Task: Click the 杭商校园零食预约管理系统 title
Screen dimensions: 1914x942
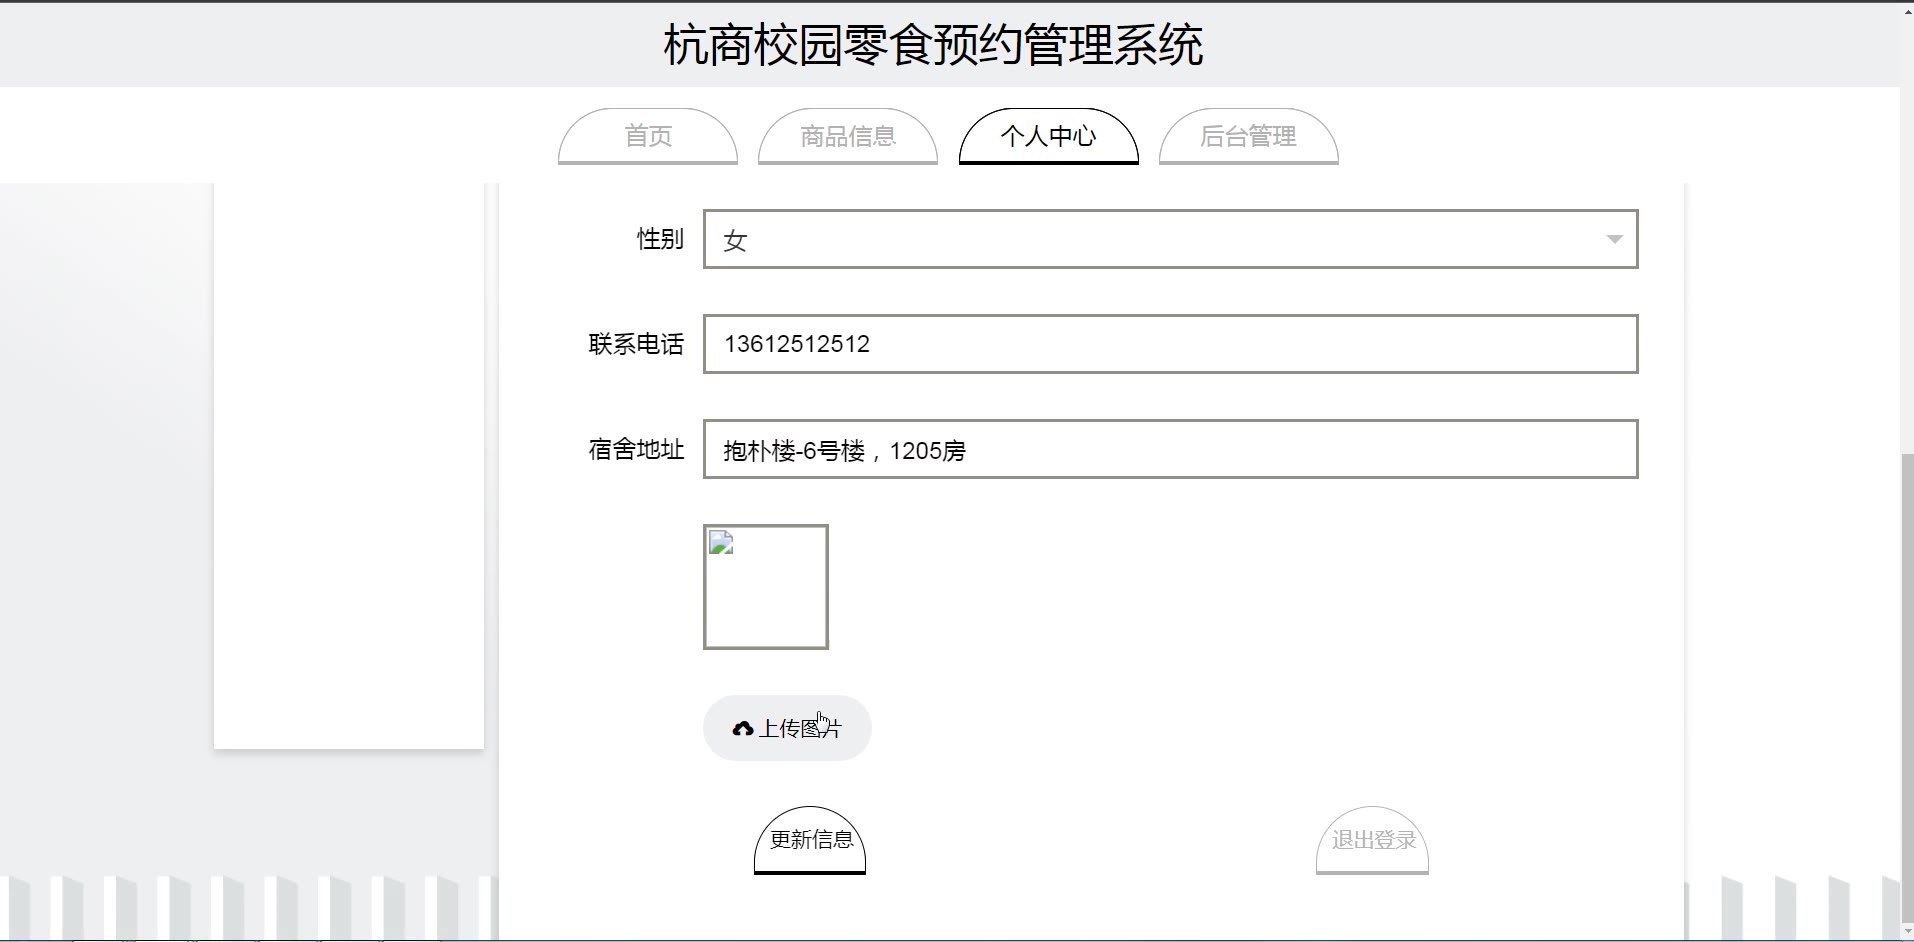Action: [933, 46]
